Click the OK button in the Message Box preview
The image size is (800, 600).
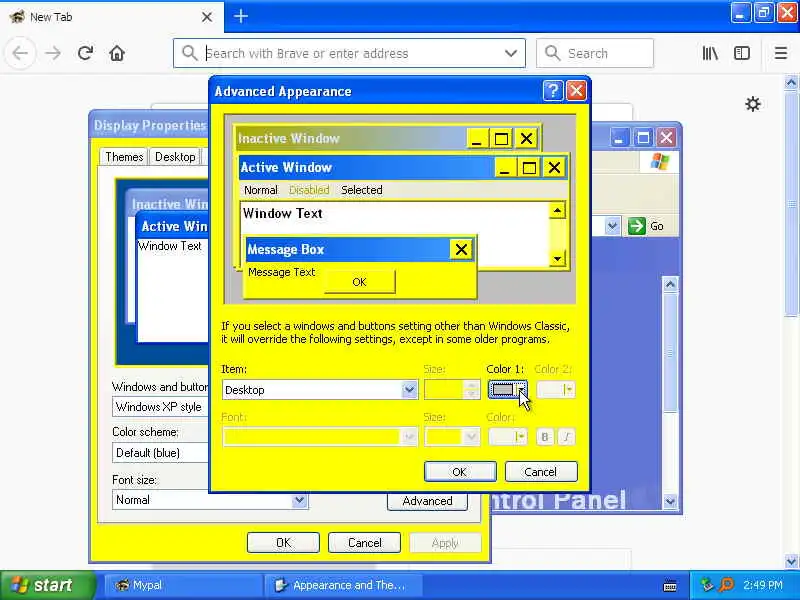coord(360,282)
